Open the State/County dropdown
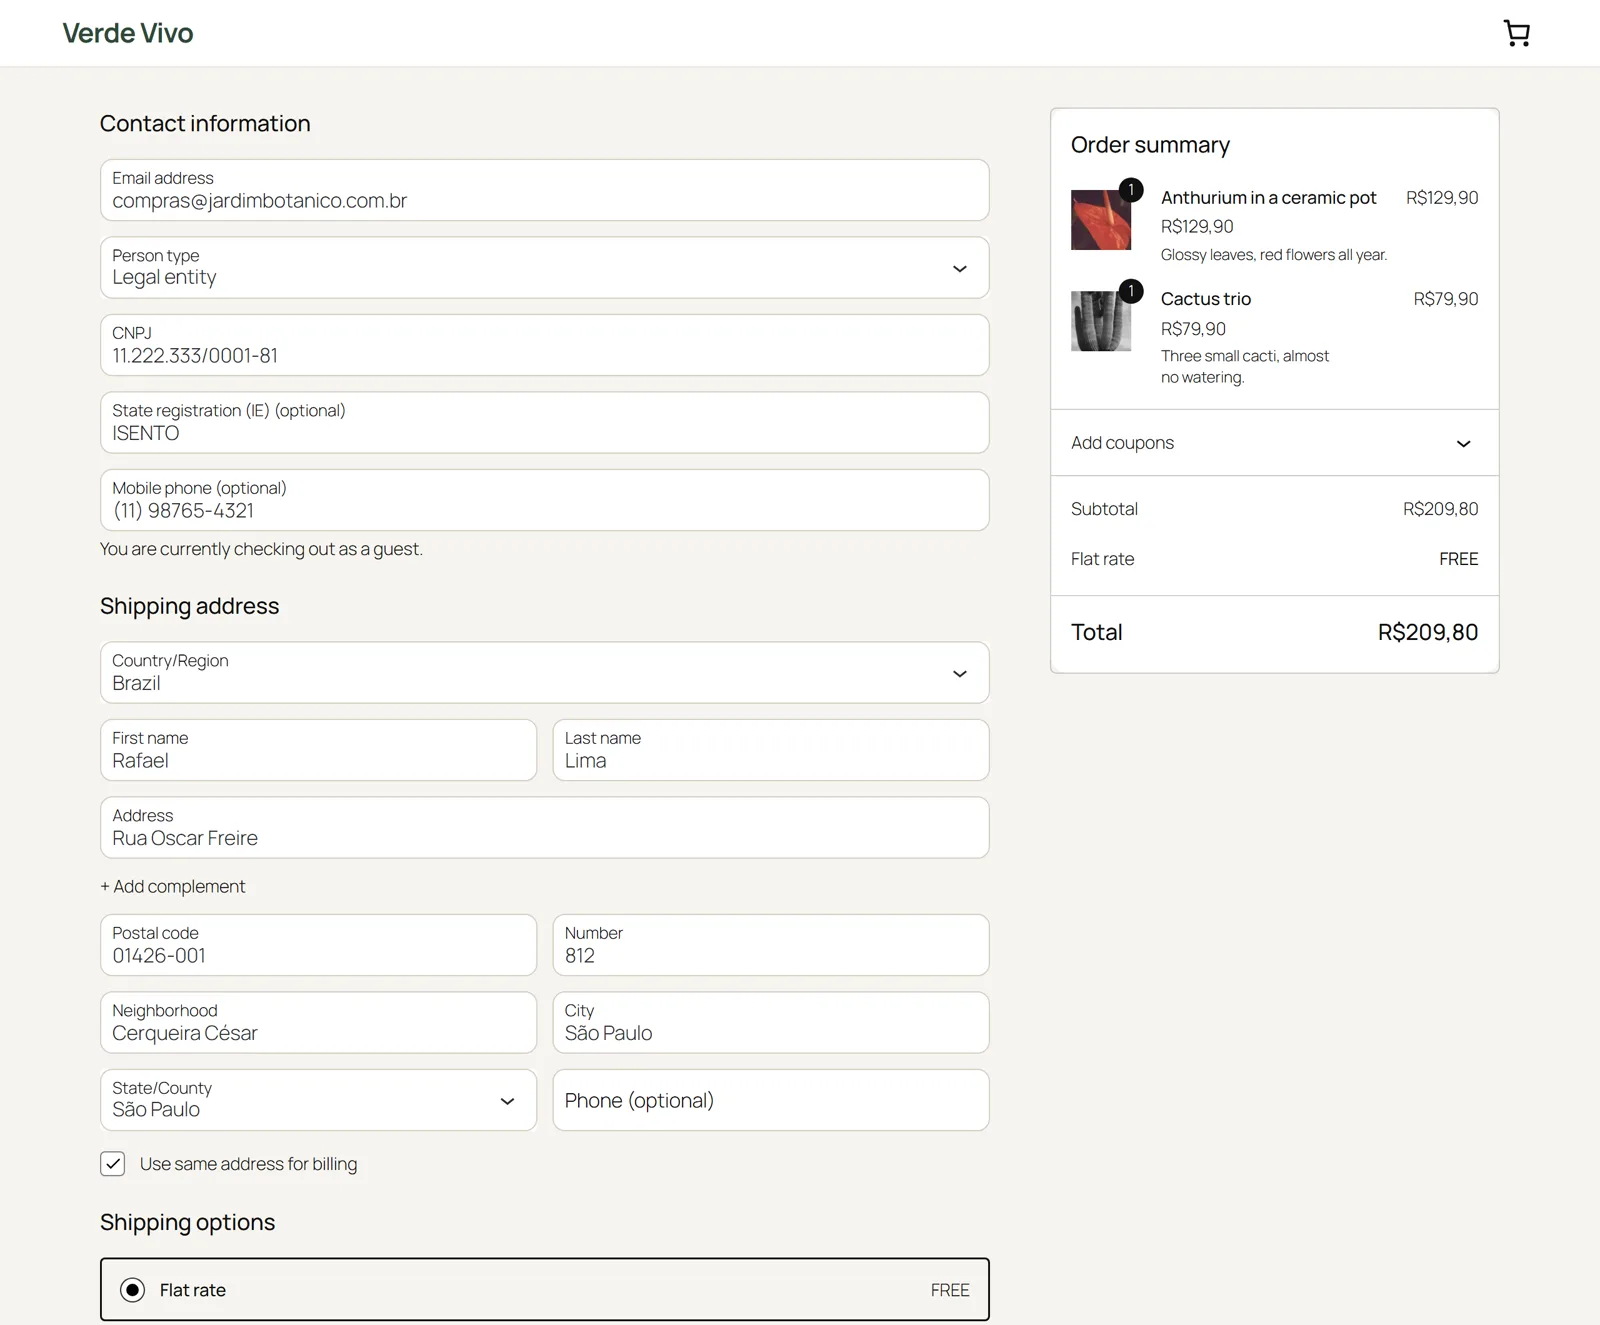This screenshot has height=1325, width=1600. (319, 1100)
